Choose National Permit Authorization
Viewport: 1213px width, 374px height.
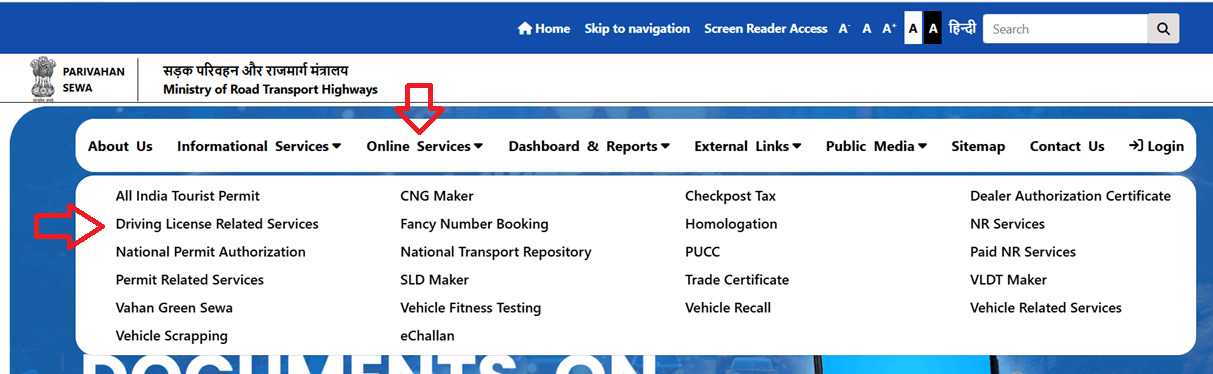pos(211,252)
